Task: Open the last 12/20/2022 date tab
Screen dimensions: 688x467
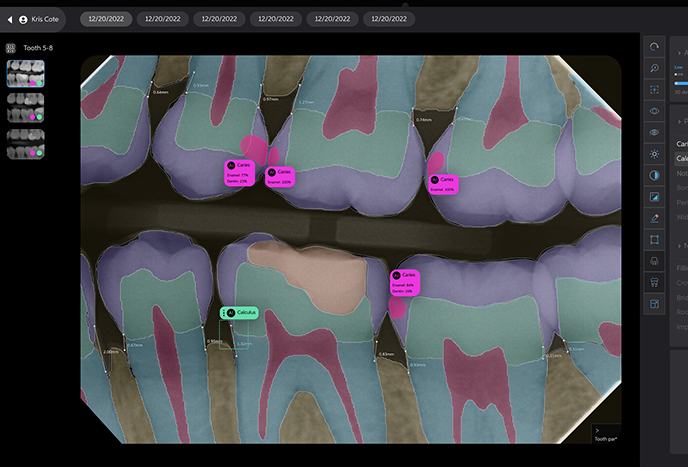Action: (x=389, y=19)
